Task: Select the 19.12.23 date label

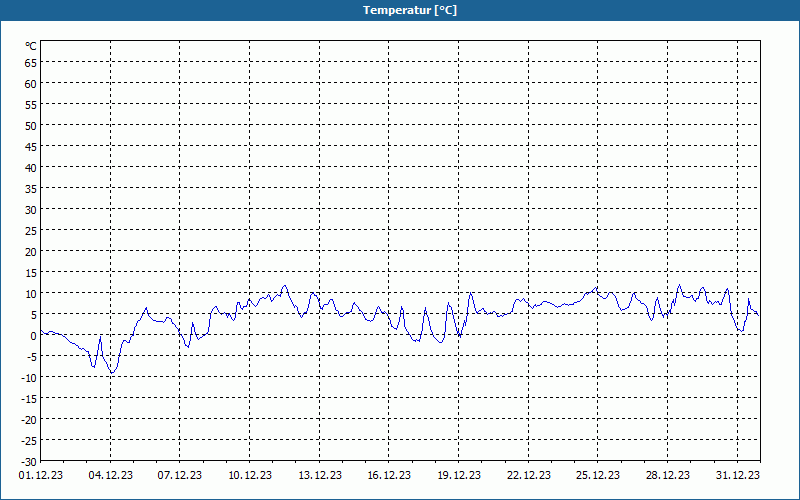Action: coord(459,475)
